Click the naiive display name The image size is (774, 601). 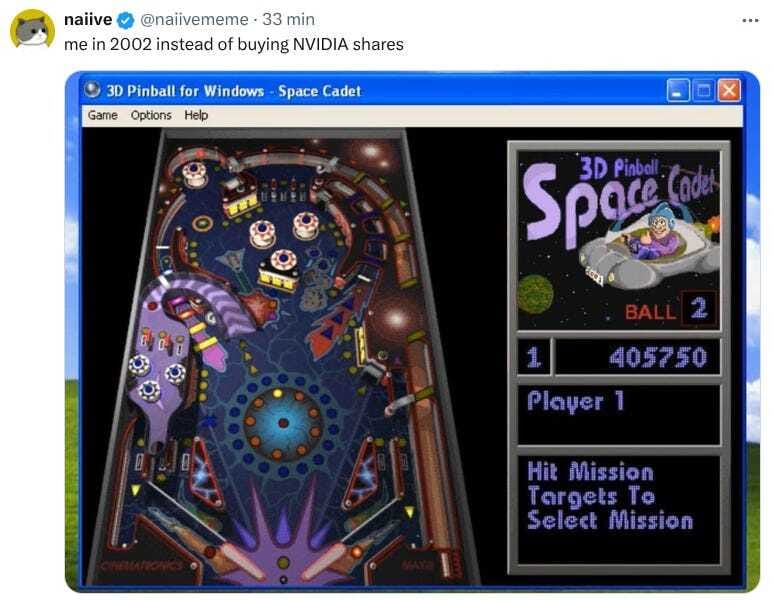click(88, 19)
